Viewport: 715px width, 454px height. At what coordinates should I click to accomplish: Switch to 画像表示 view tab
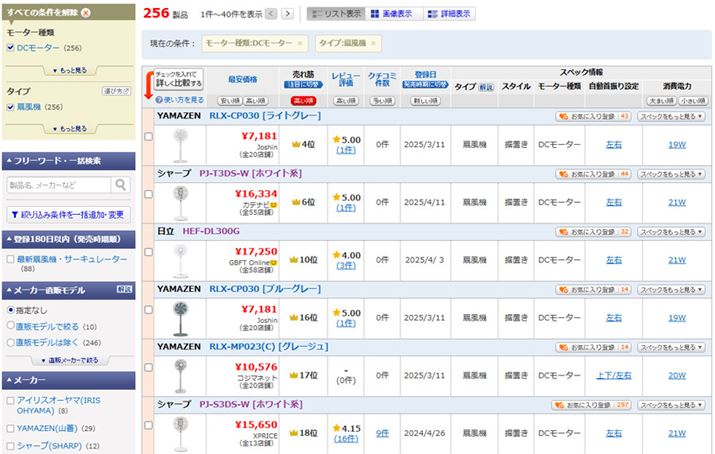(x=388, y=14)
